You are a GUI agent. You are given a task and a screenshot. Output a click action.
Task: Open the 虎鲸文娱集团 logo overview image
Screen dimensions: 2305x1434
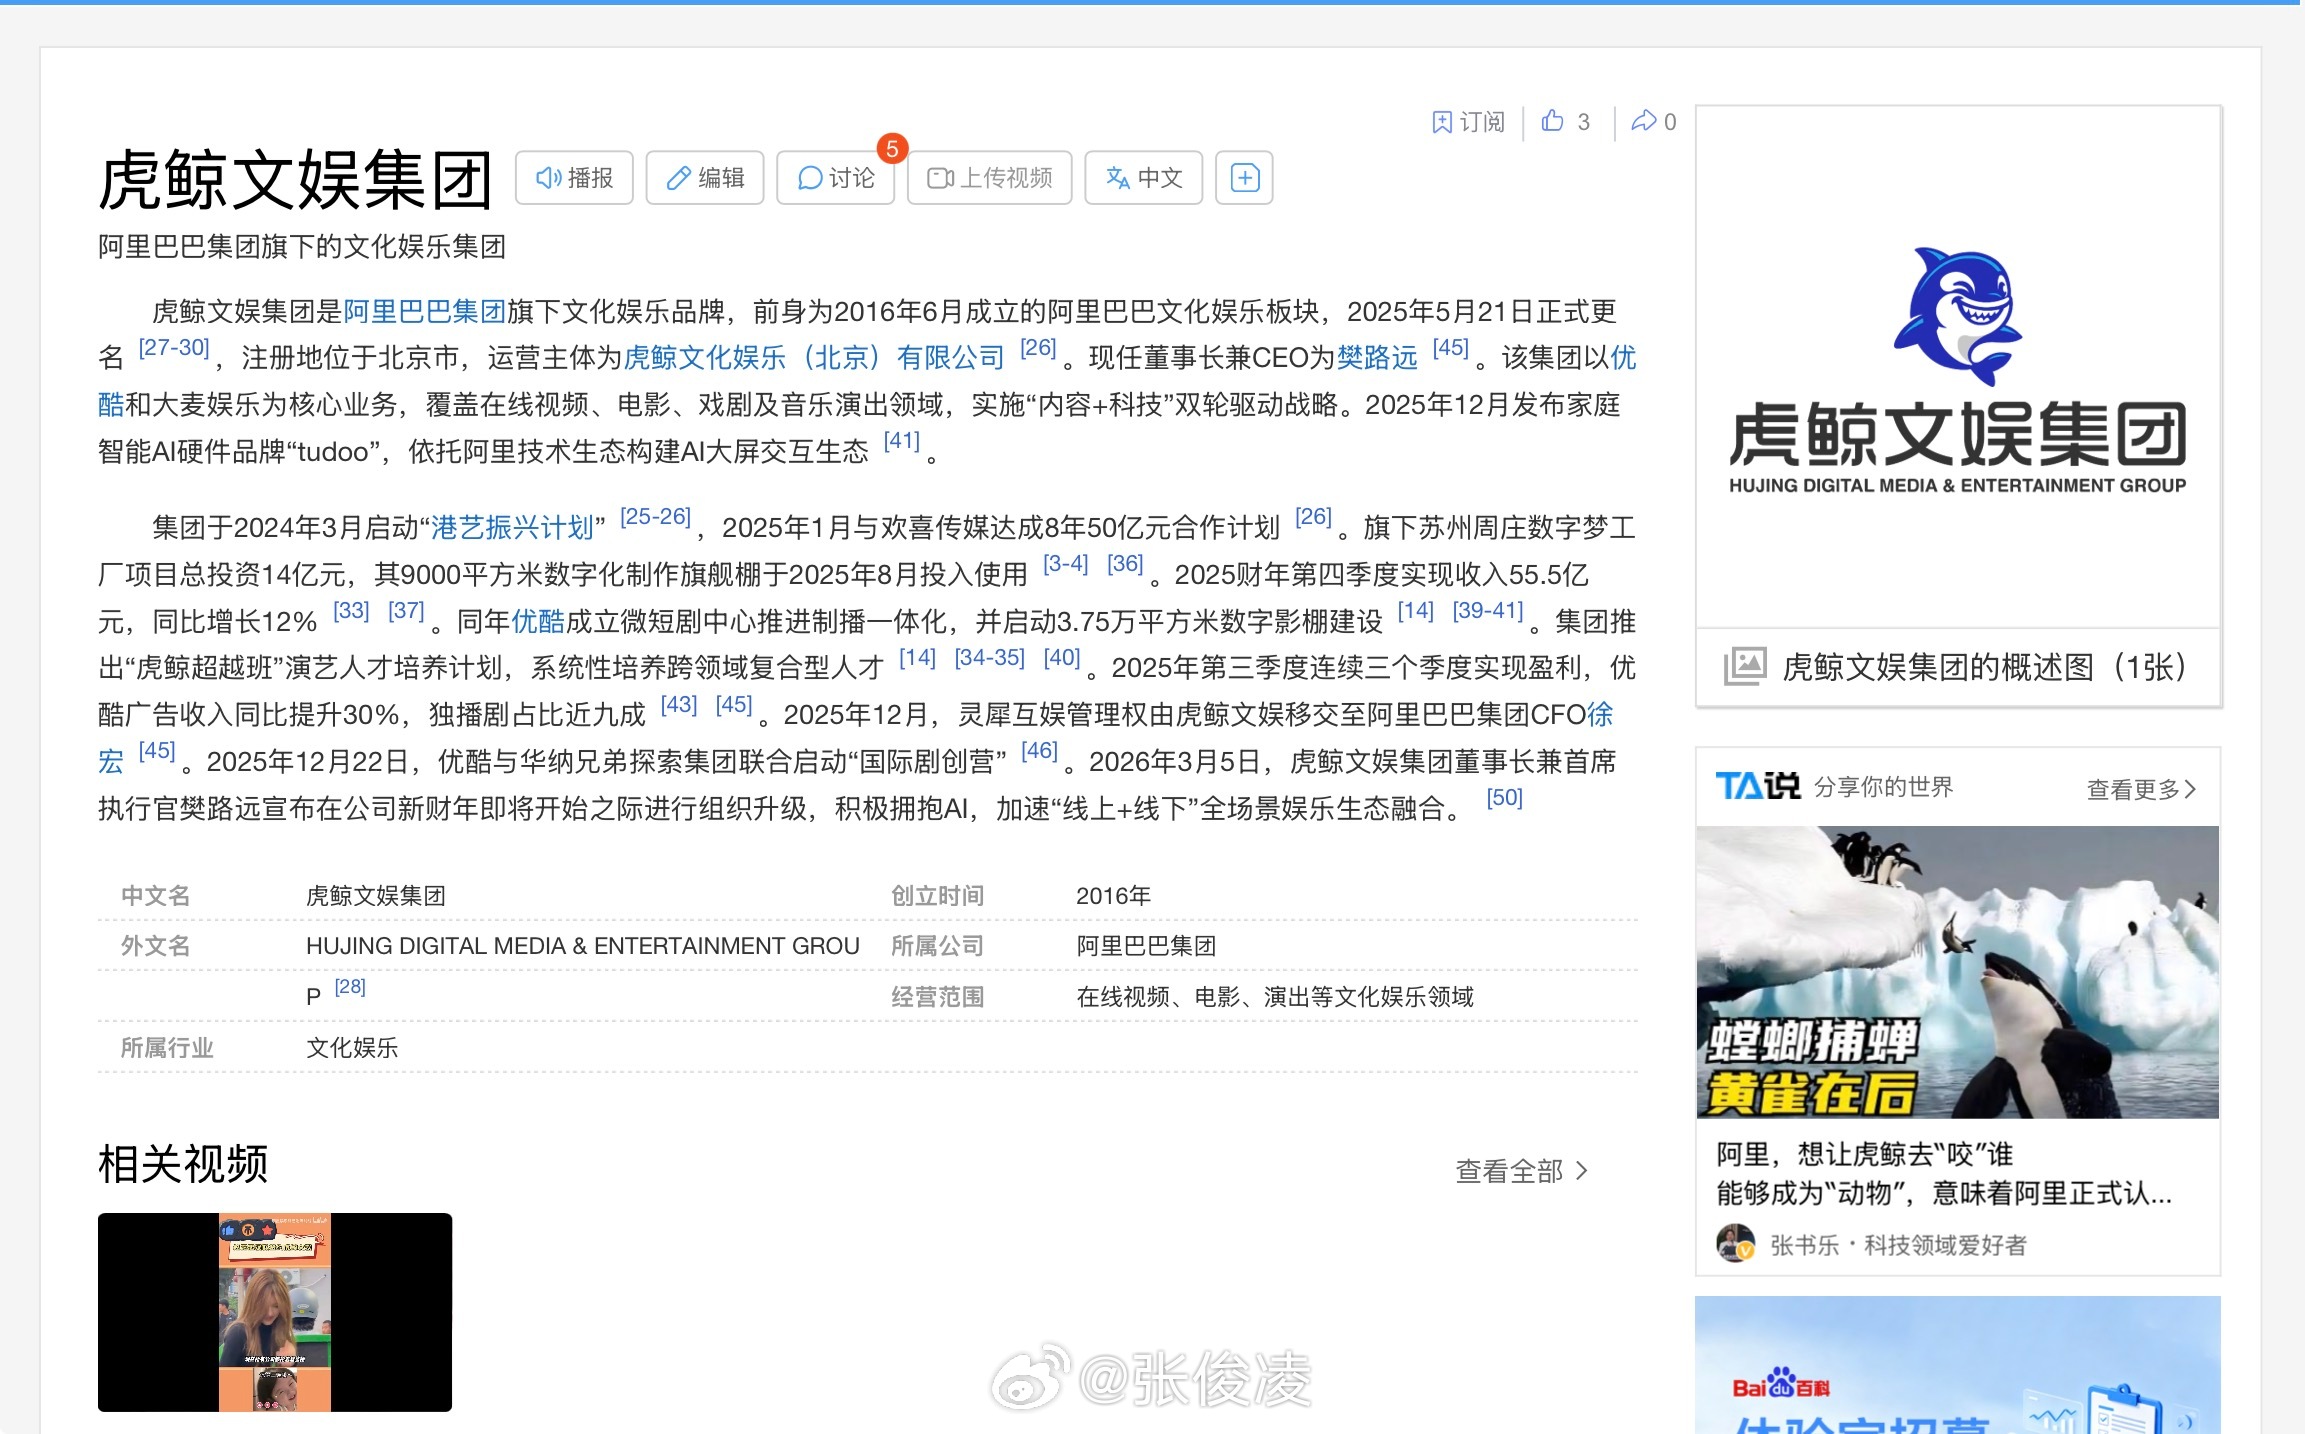[1958, 370]
